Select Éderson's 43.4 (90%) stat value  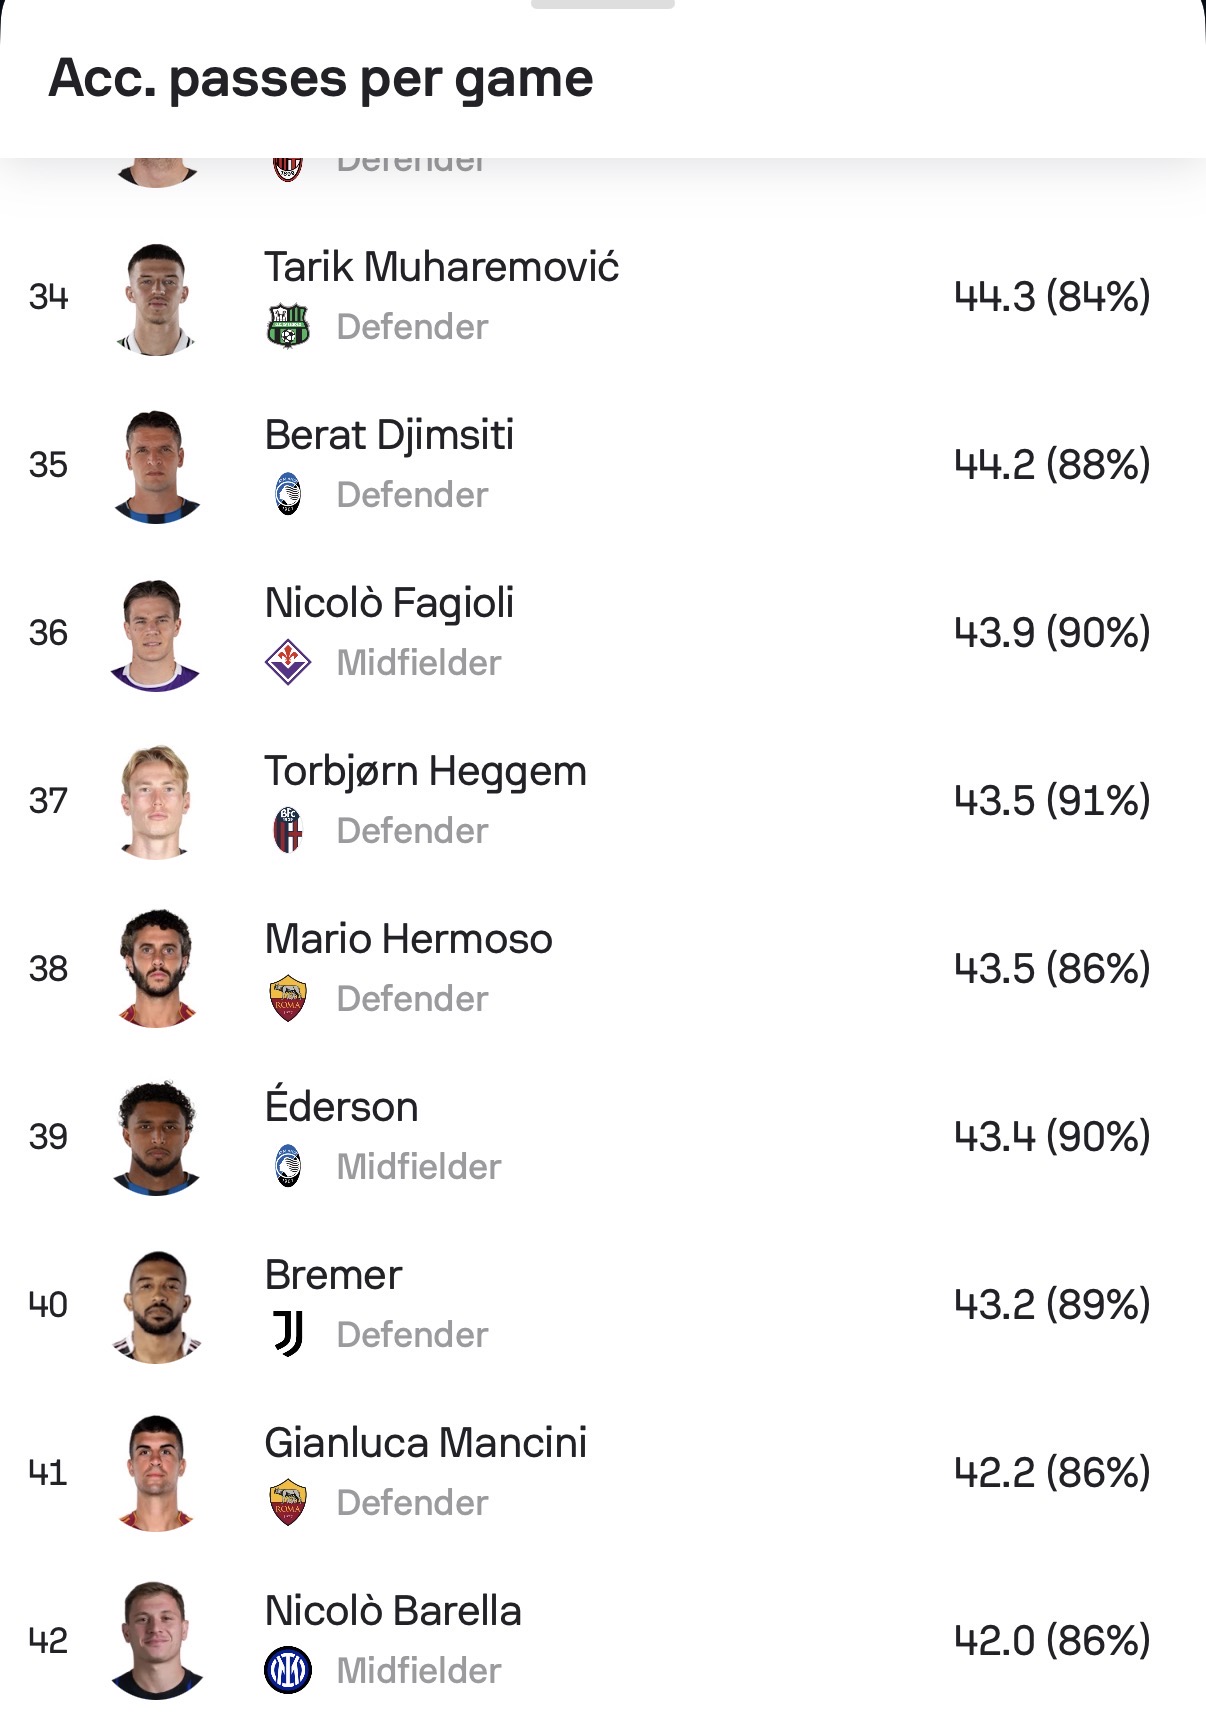coord(1052,1136)
